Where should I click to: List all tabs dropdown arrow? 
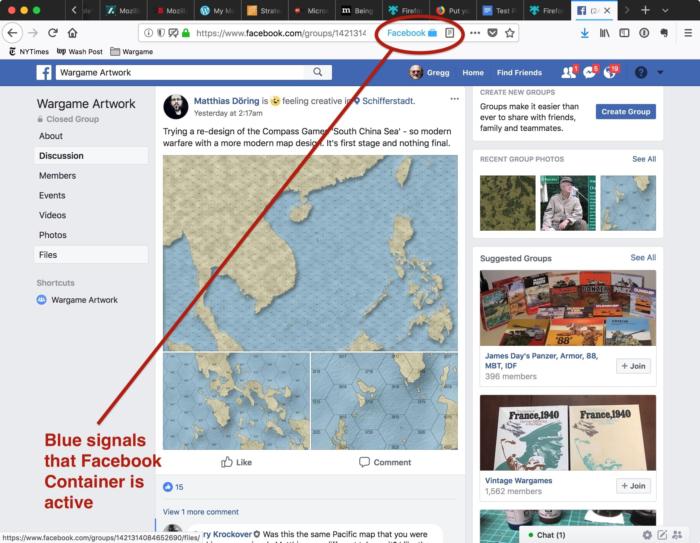[x=665, y=10]
